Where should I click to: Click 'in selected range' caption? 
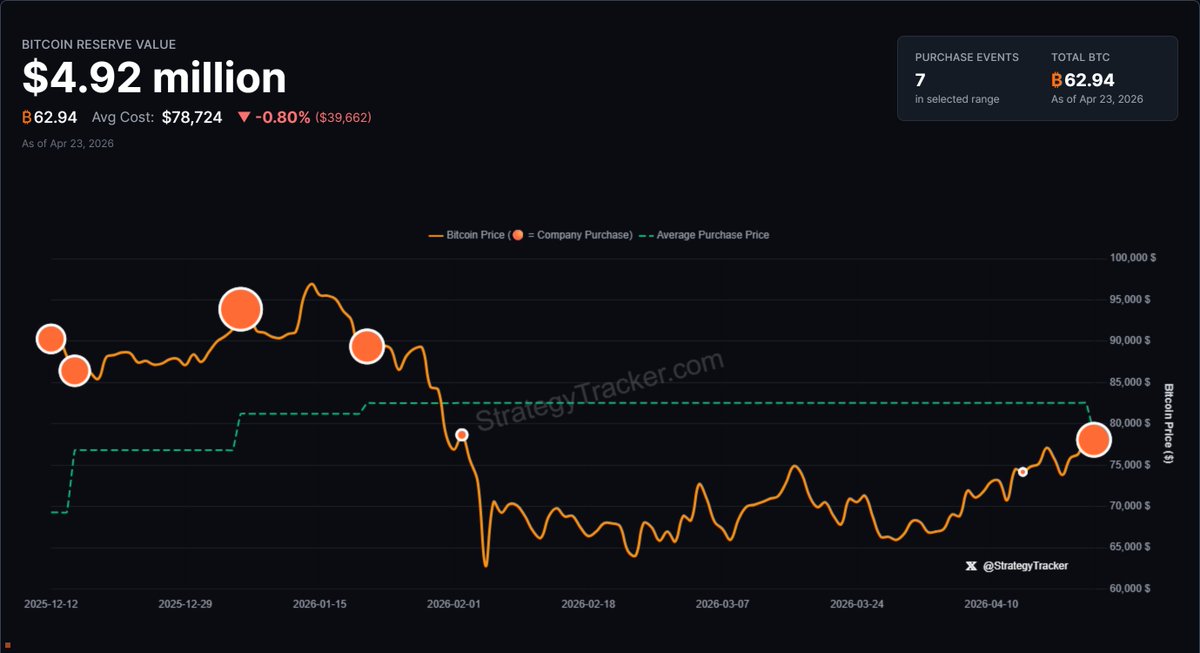point(957,99)
